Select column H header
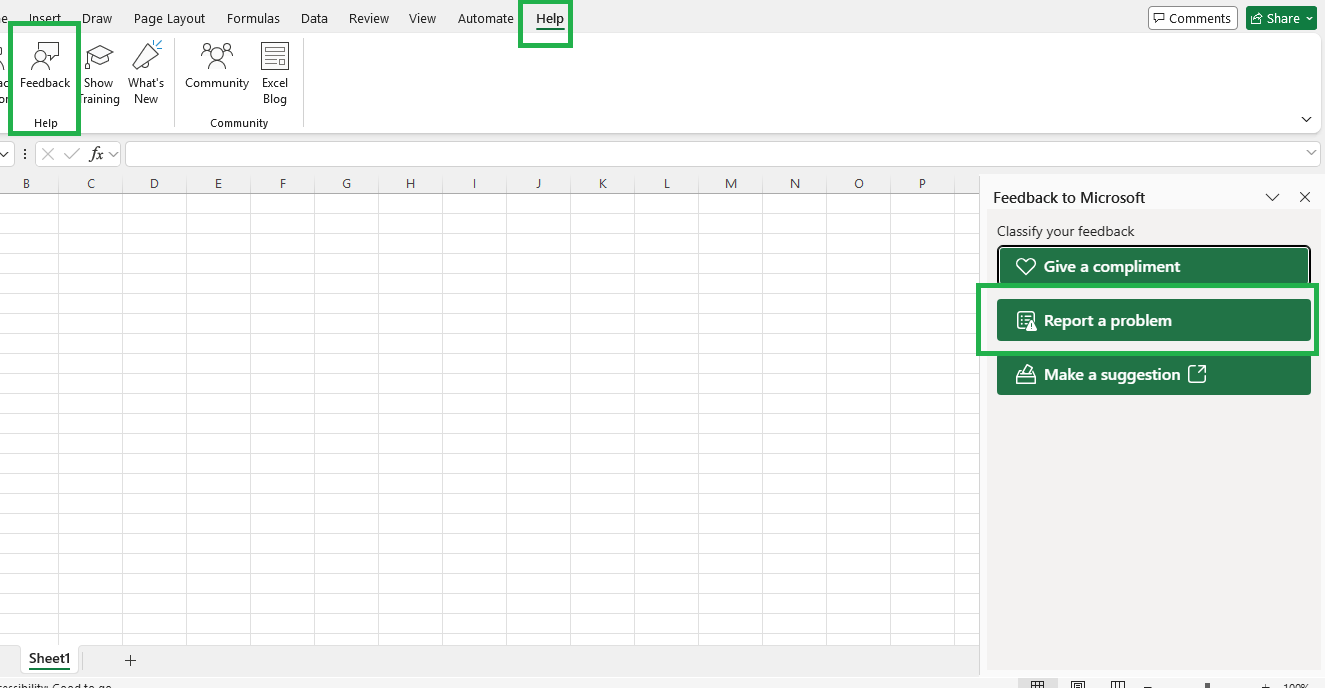The image size is (1325, 688). (410, 184)
